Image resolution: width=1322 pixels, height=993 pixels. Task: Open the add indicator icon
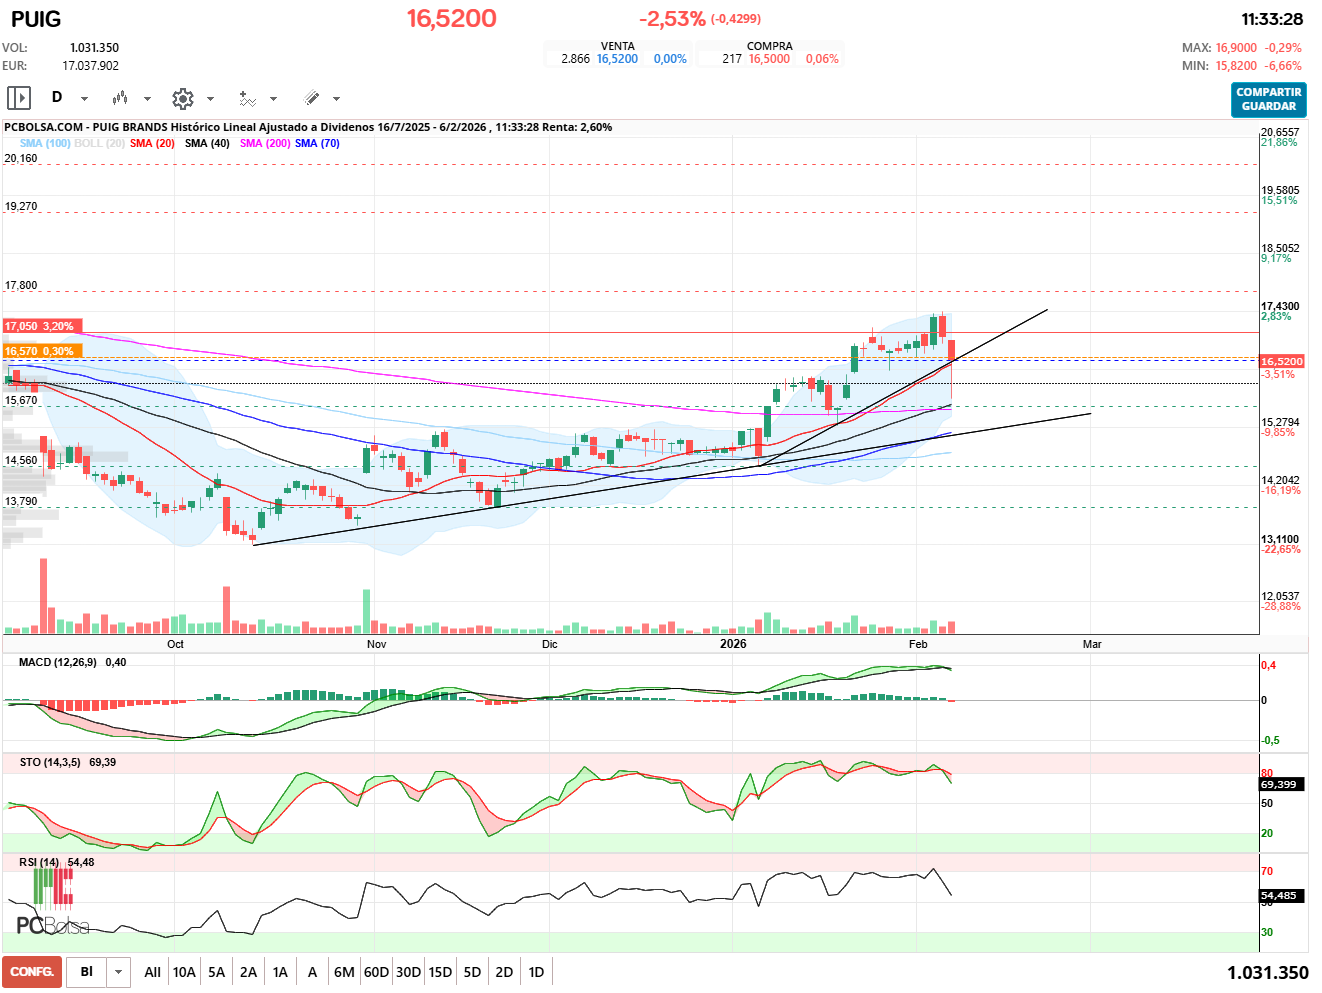(x=247, y=98)
